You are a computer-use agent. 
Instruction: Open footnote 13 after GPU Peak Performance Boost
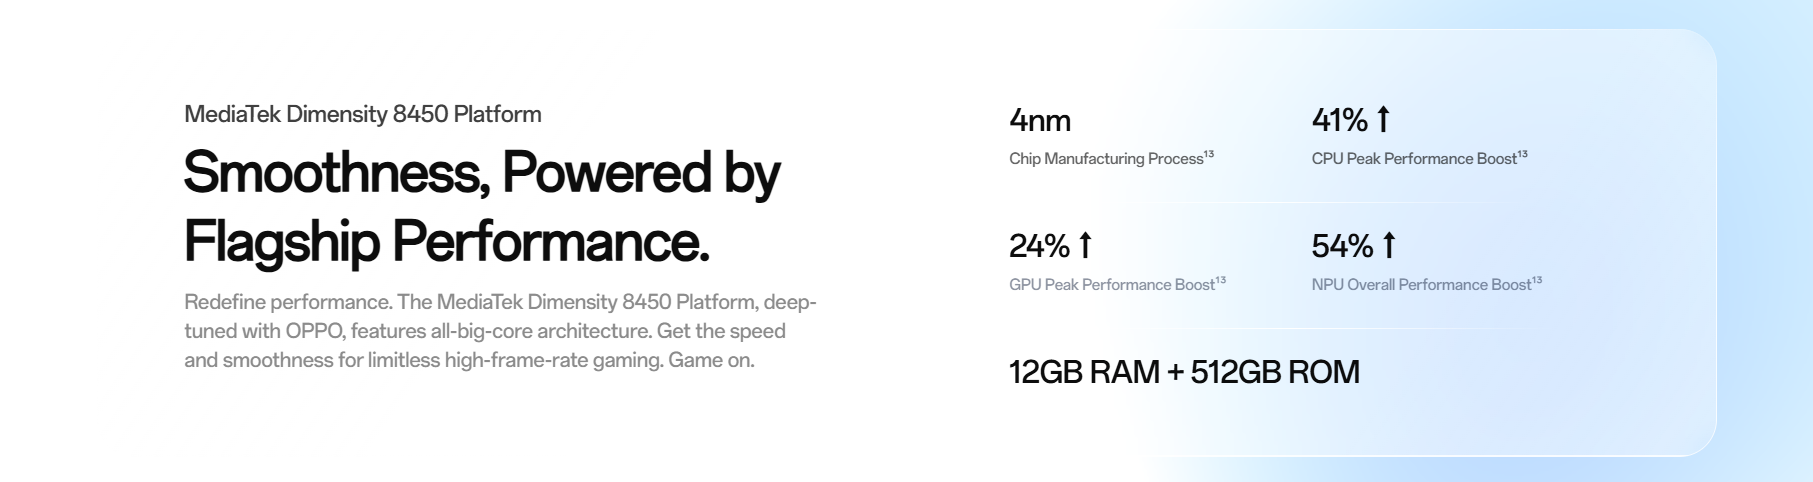(1220, 281)
